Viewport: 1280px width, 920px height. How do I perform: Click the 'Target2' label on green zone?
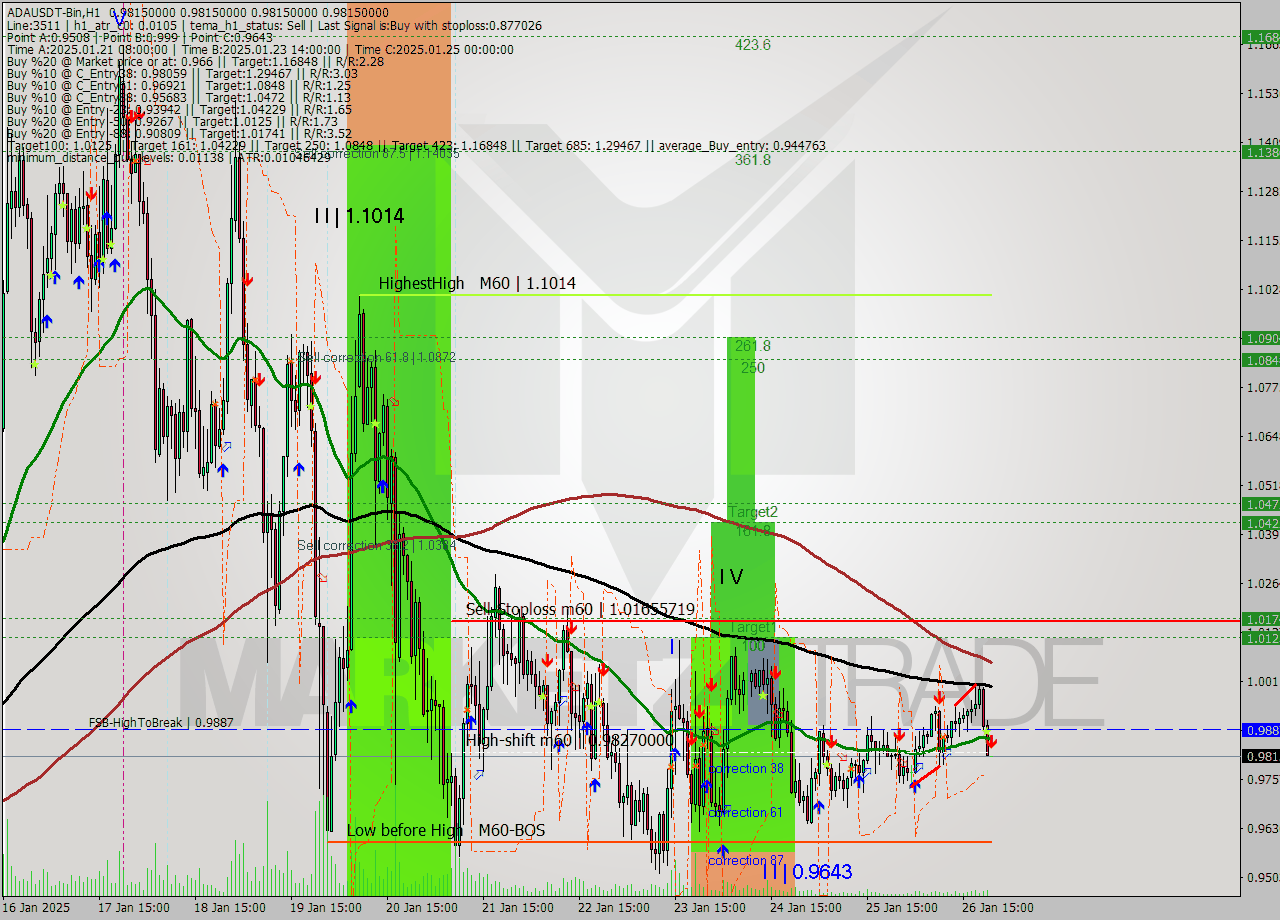[753, 512]
